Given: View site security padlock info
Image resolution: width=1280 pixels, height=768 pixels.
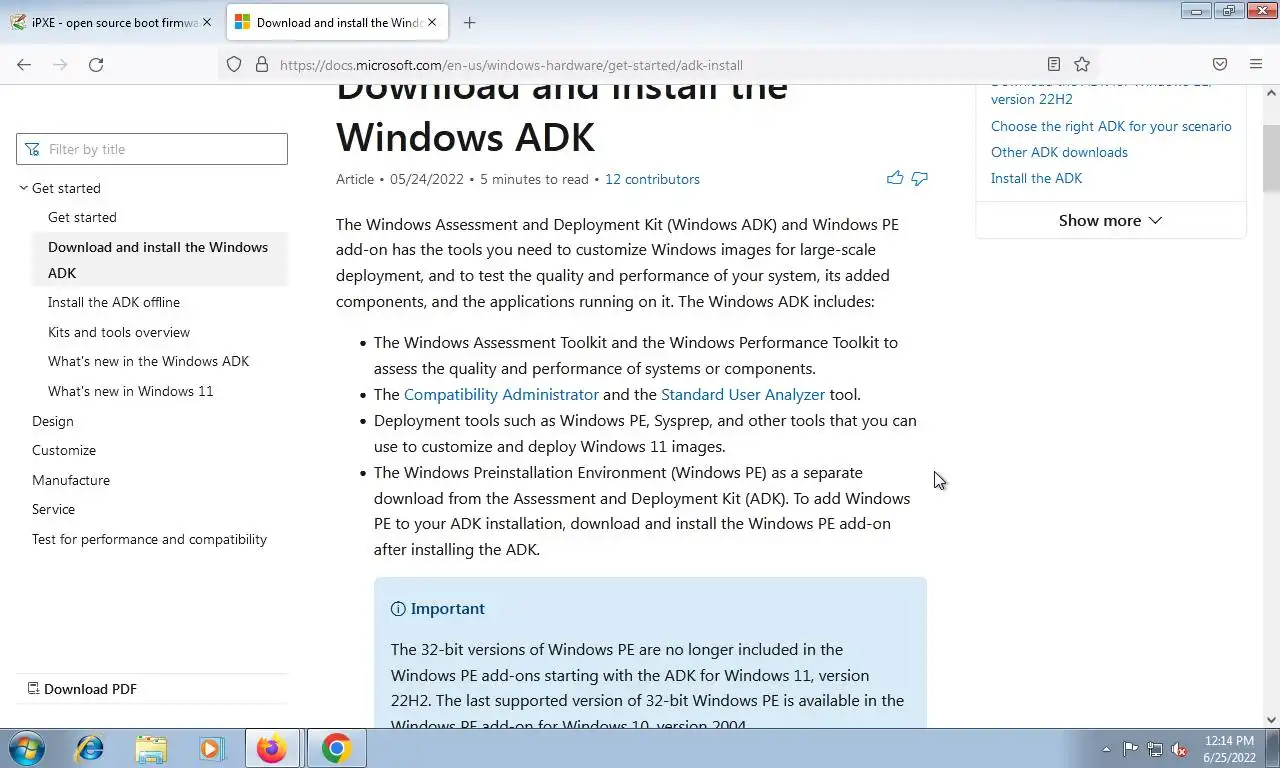Looking at the screenshot, I should pyautogui.click(x=262, y=64).
